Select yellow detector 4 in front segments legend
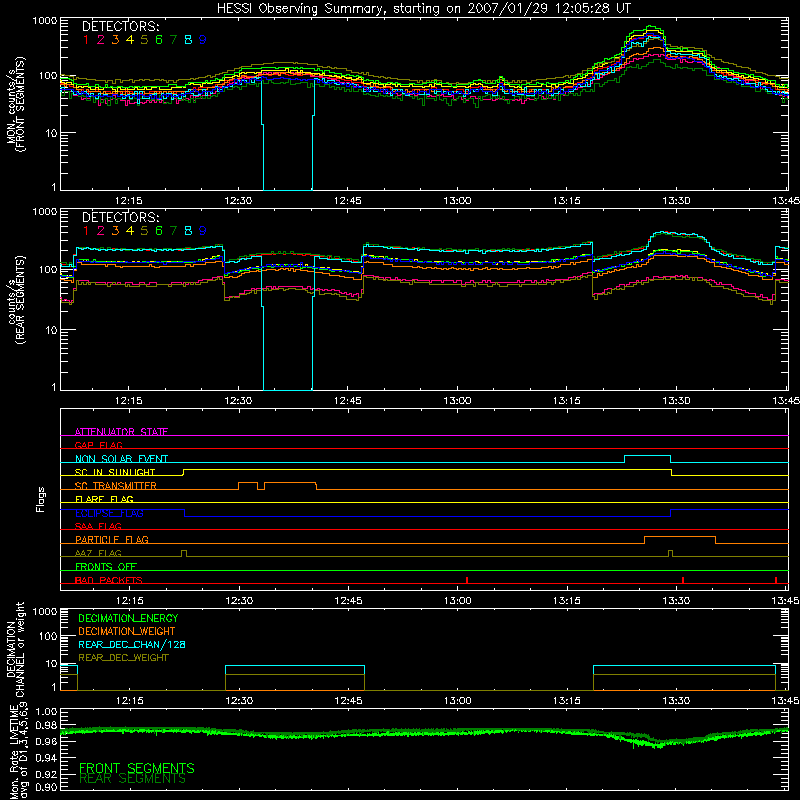The image size is (800, 800). pyautogui.click(x=130, y=40)
